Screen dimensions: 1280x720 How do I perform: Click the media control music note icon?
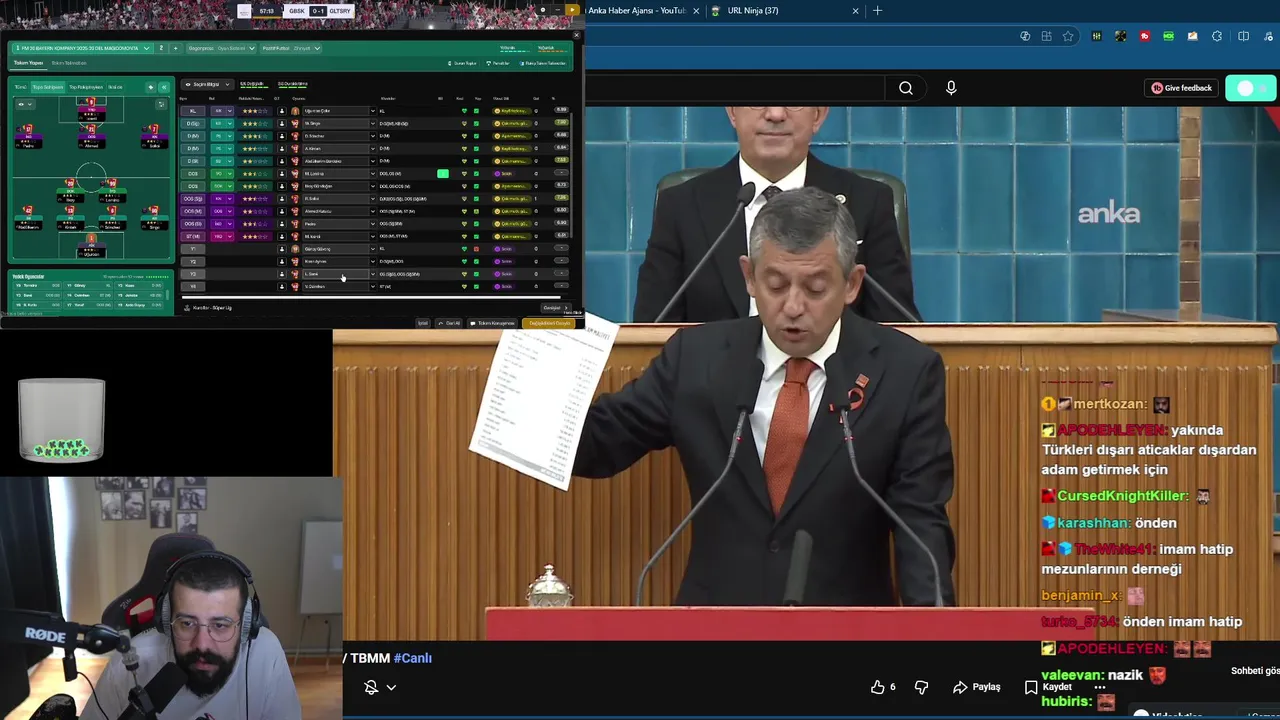pyautogui.click(x=1268, y=36)
